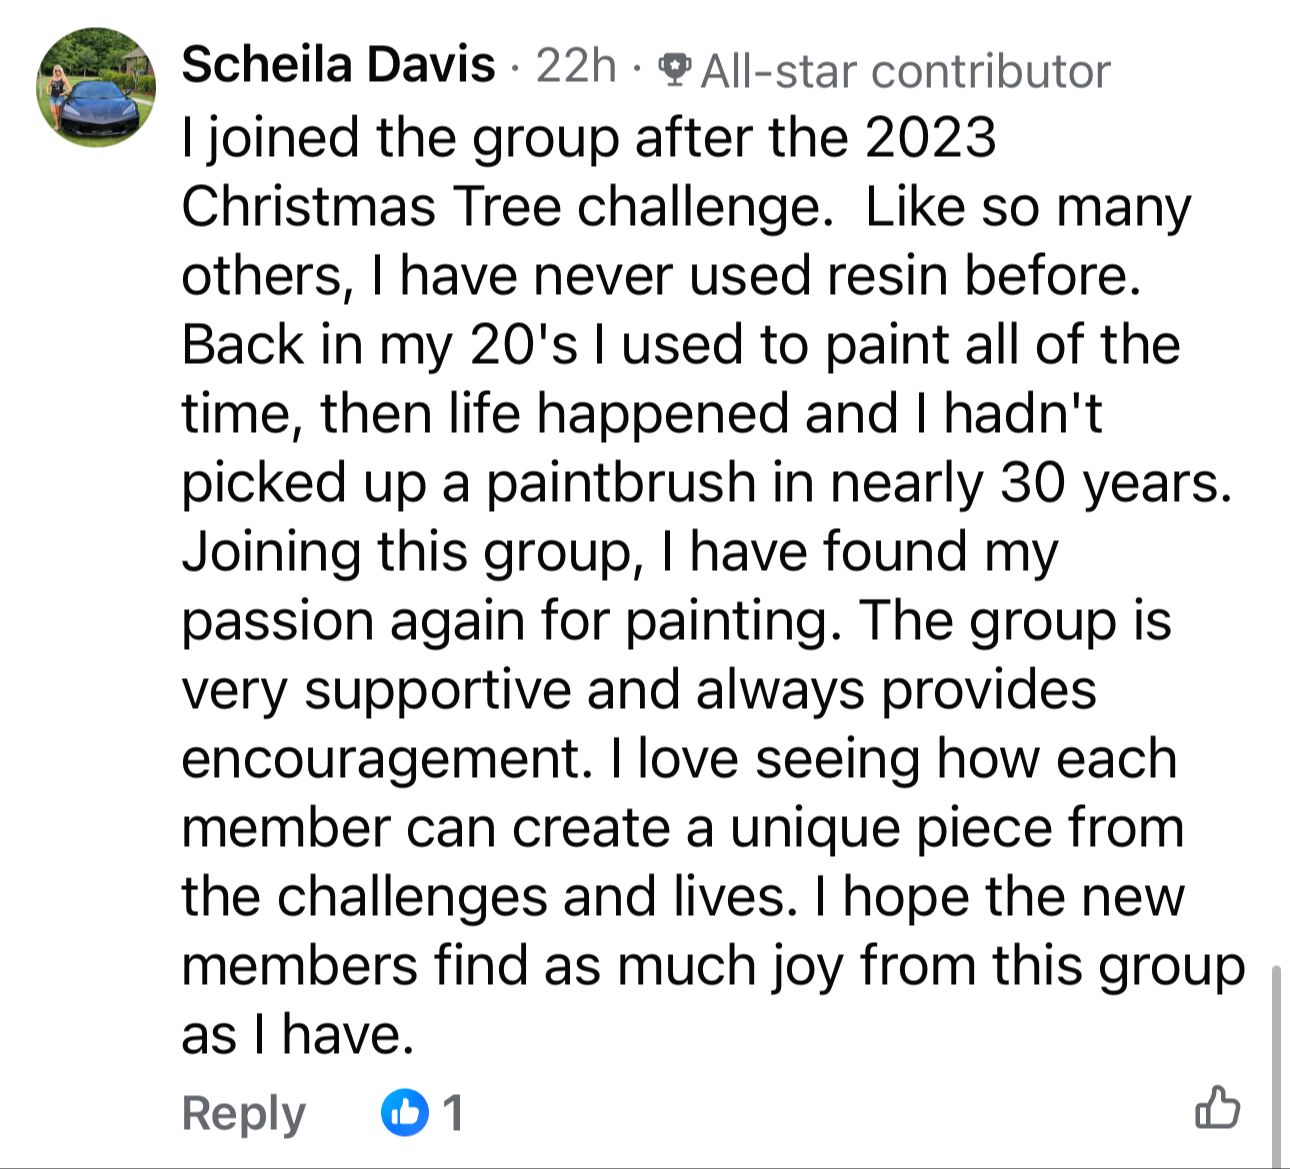
Task: Click the 22h comment timestamp
Action: [575, 67]
